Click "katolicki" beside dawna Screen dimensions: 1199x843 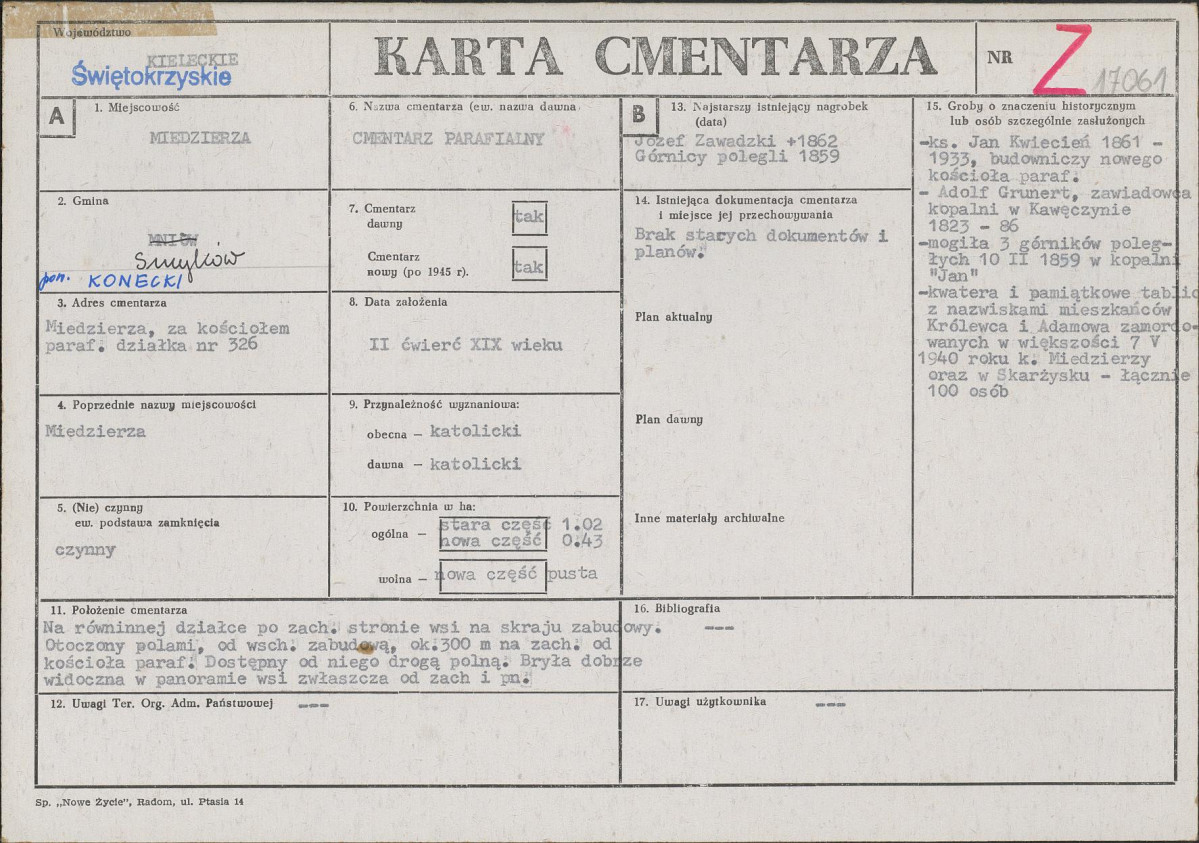tap(475, 464)
